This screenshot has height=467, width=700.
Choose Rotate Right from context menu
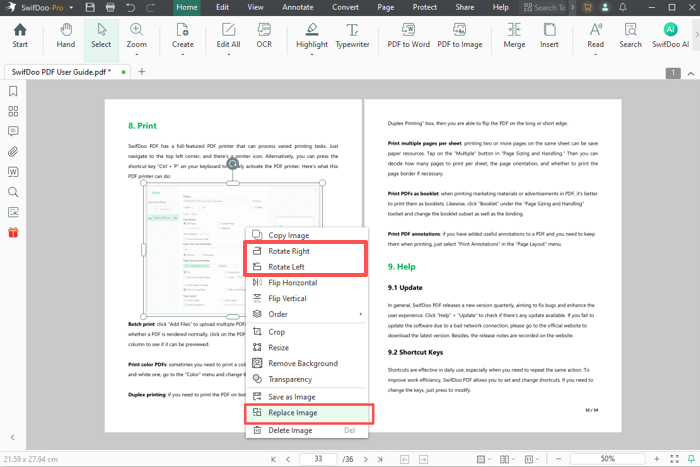click(307, 251)
